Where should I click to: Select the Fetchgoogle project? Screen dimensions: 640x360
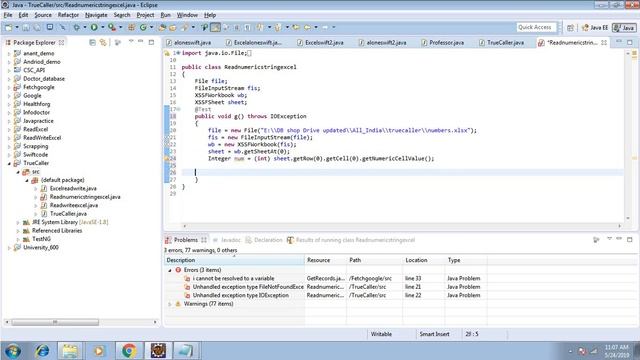tap(38, 87)
